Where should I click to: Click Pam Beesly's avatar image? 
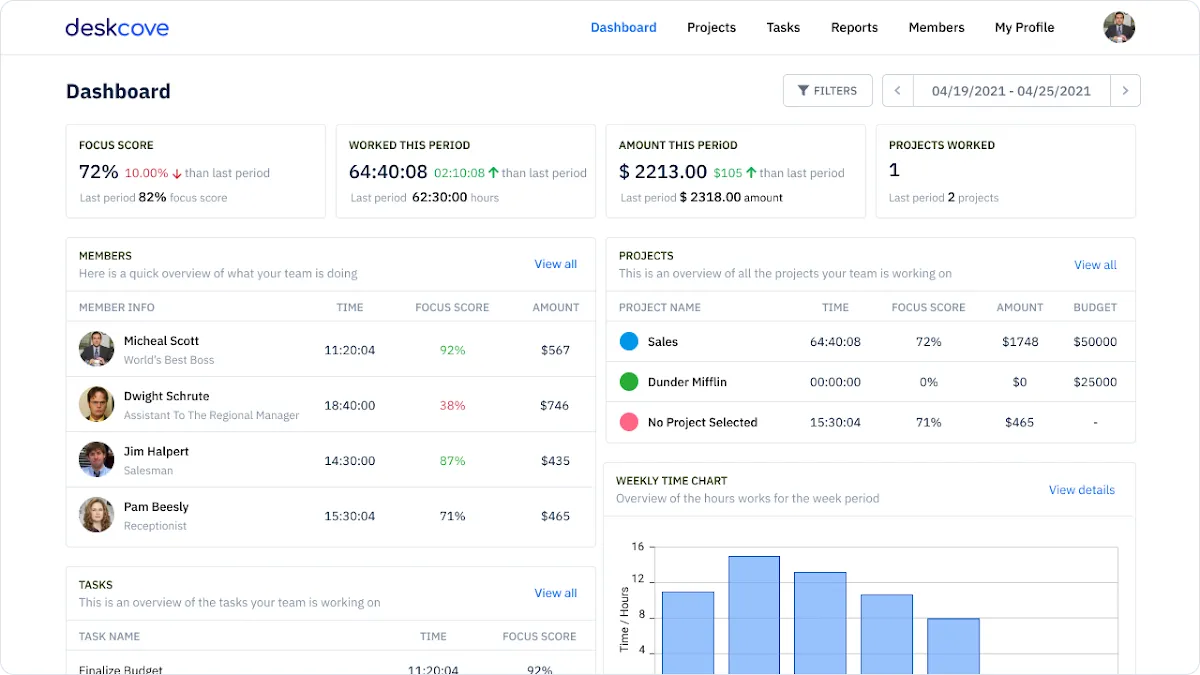pos(96,515)
